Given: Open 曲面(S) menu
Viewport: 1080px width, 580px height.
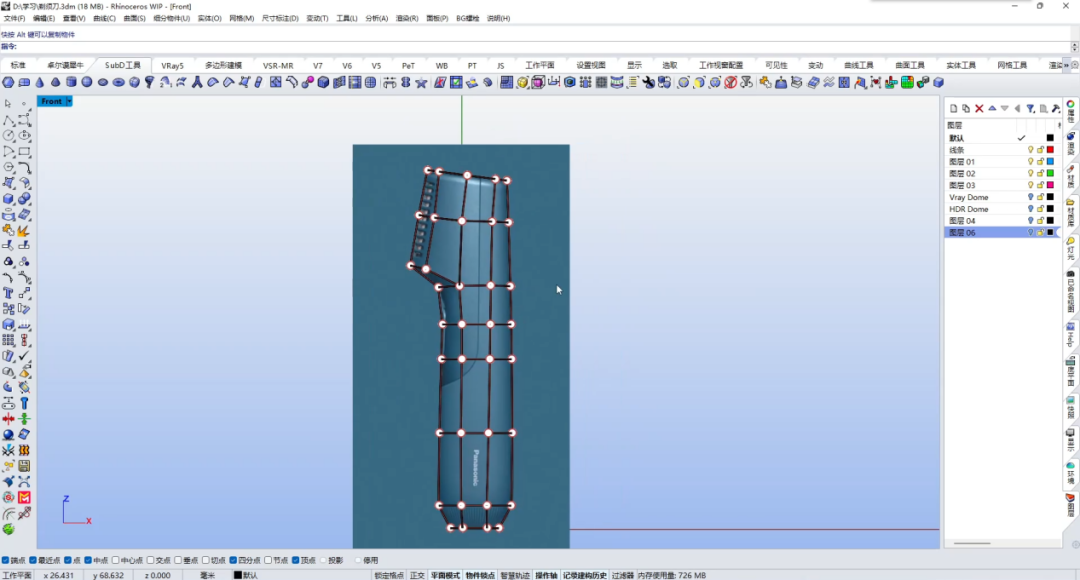Looking at the screenshot, I should (x=134, y=19).
